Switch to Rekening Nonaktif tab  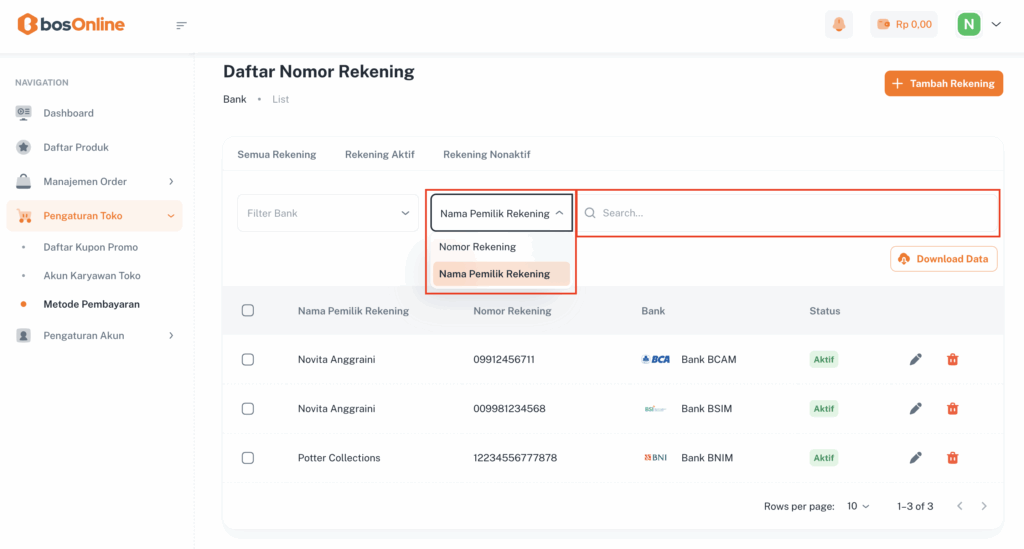click(x=486, y=154)
